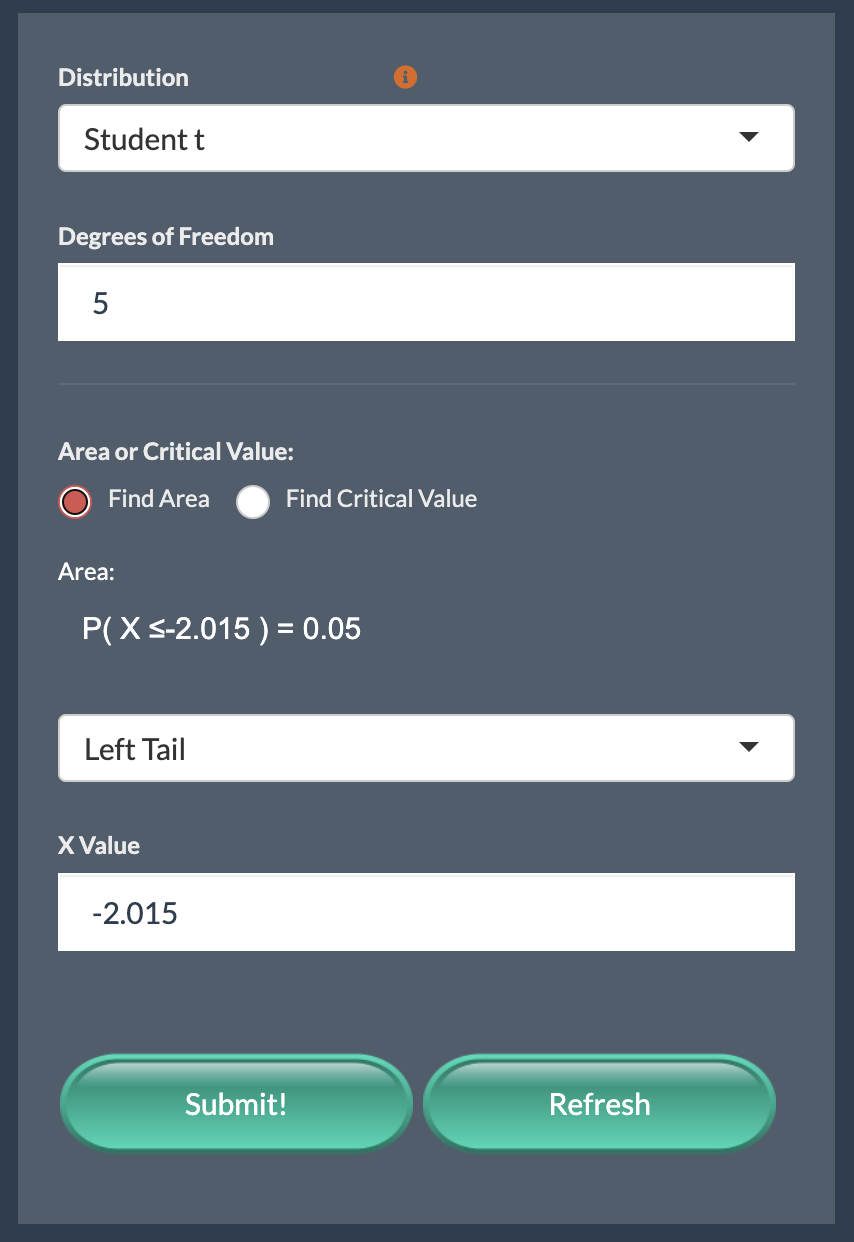Image resolution: width=854 pixels, height=1242 pixels.
Task: Click the Degrees of Freedom input field
Action: (426, 302)
